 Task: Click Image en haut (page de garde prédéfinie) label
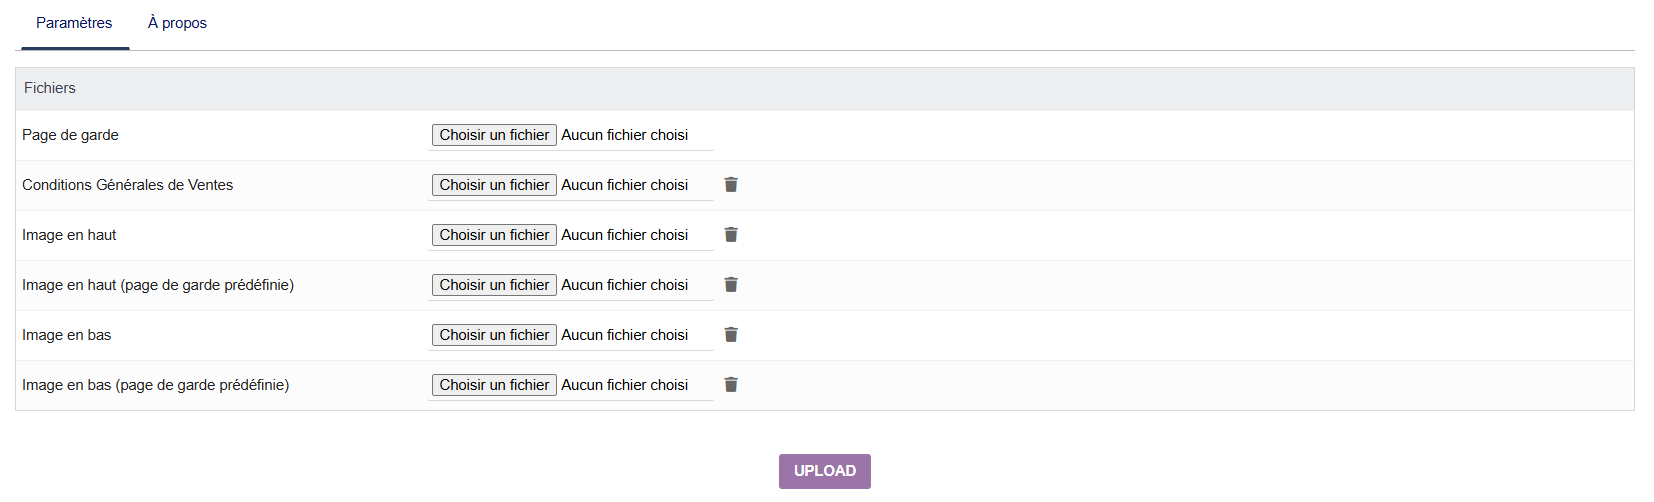click(x=158, y=285)
